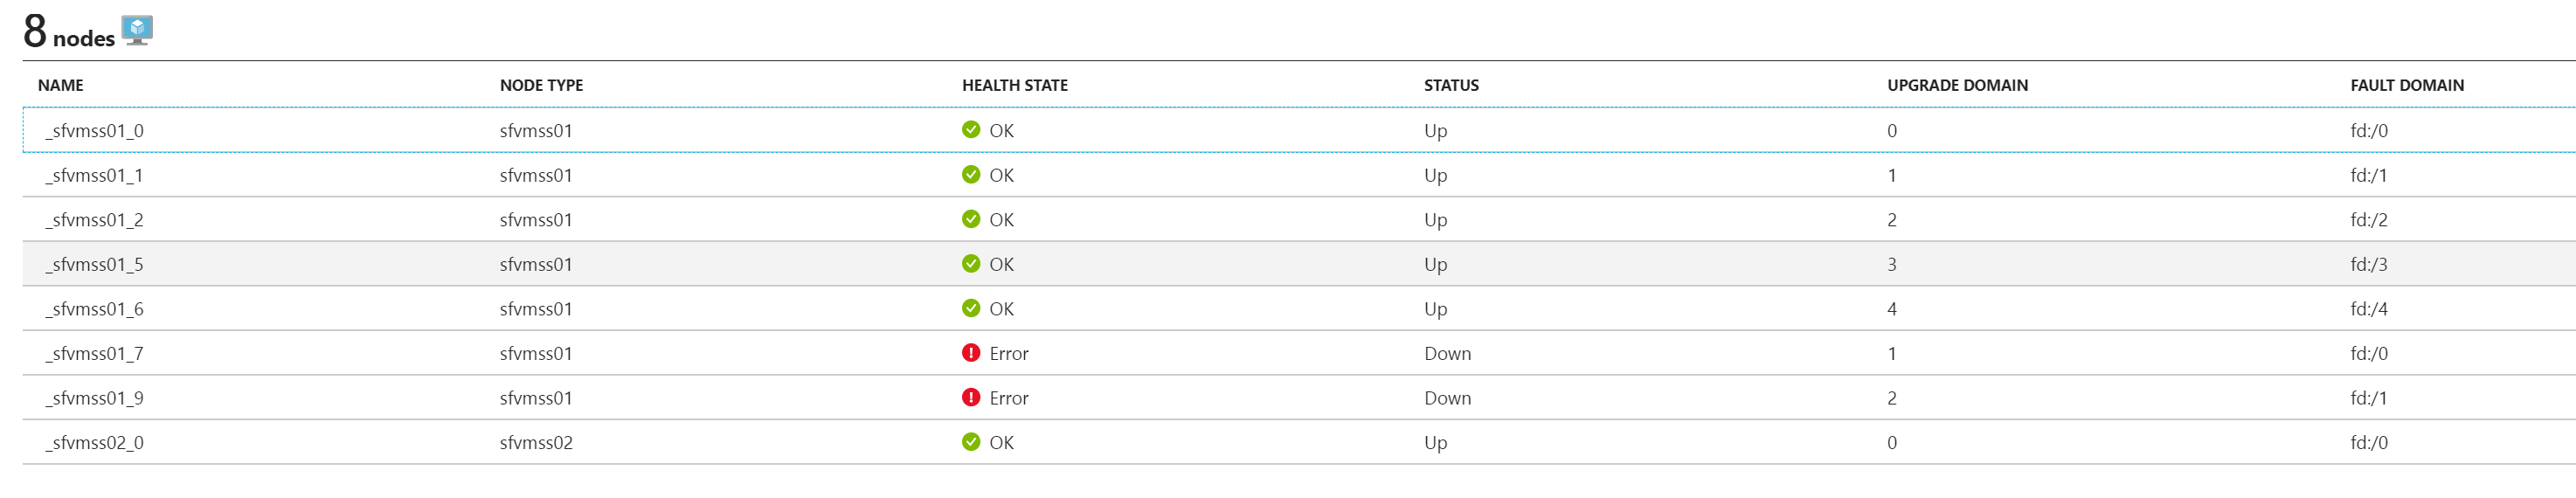2576x498 pixels.
Task: Click green OK icon for _sfvmss02_0
Action: [x=970, y=442]
